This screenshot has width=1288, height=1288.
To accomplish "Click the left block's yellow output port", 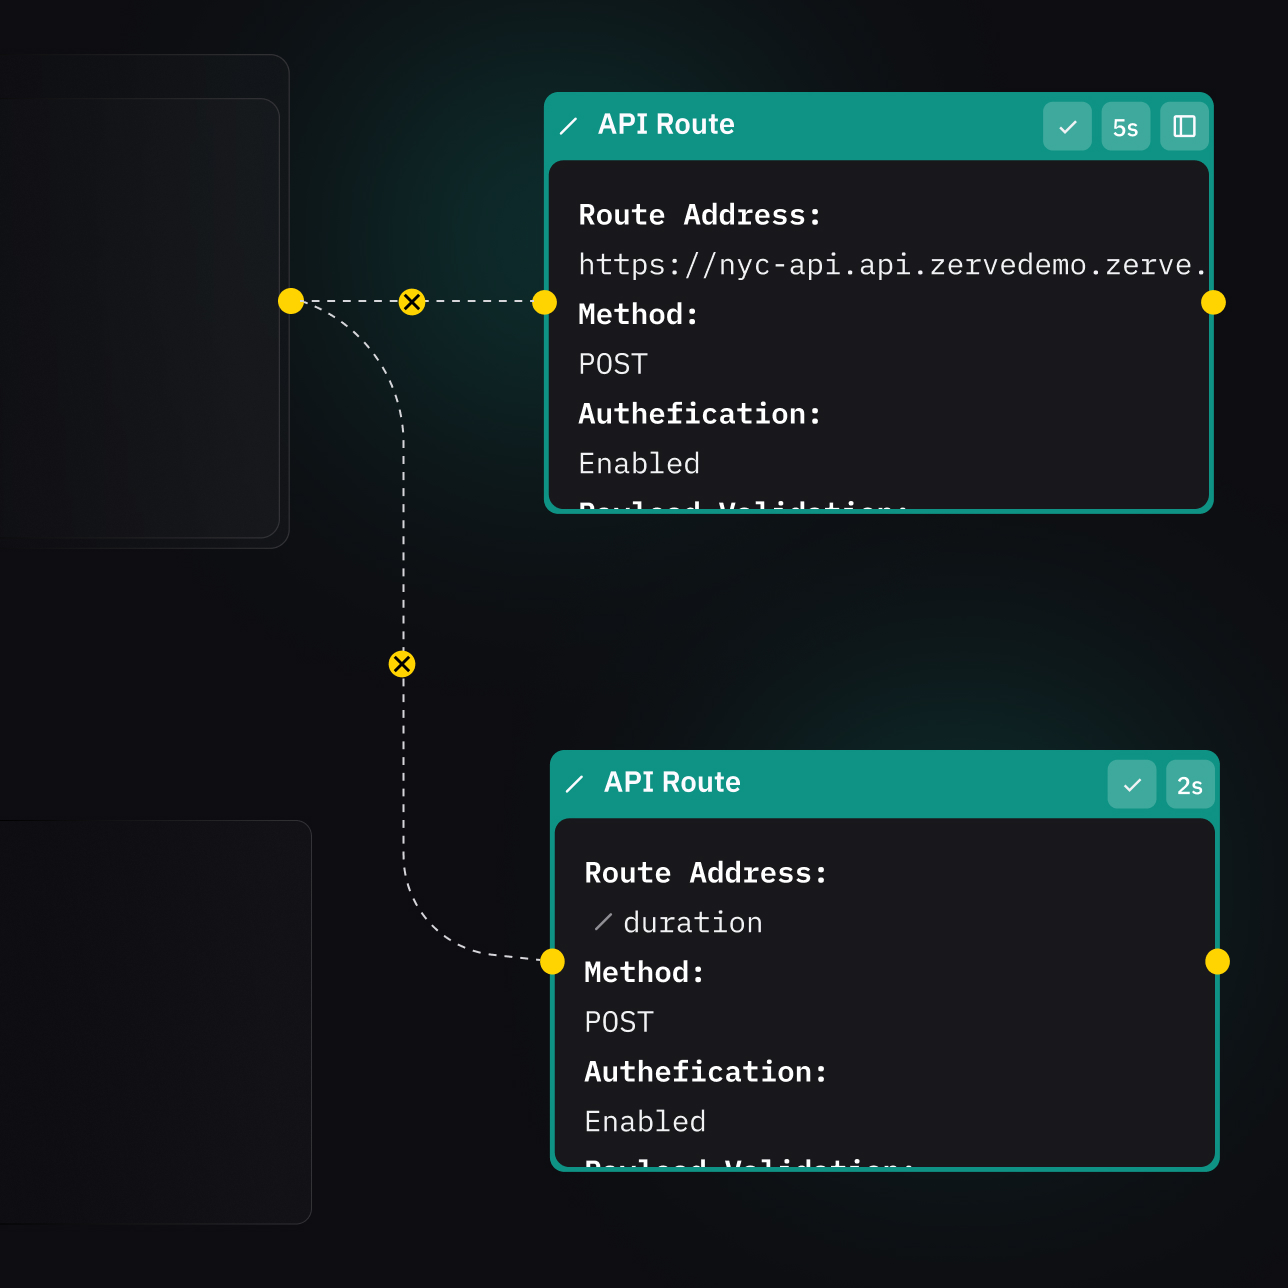I will click(x=291, y=301).
